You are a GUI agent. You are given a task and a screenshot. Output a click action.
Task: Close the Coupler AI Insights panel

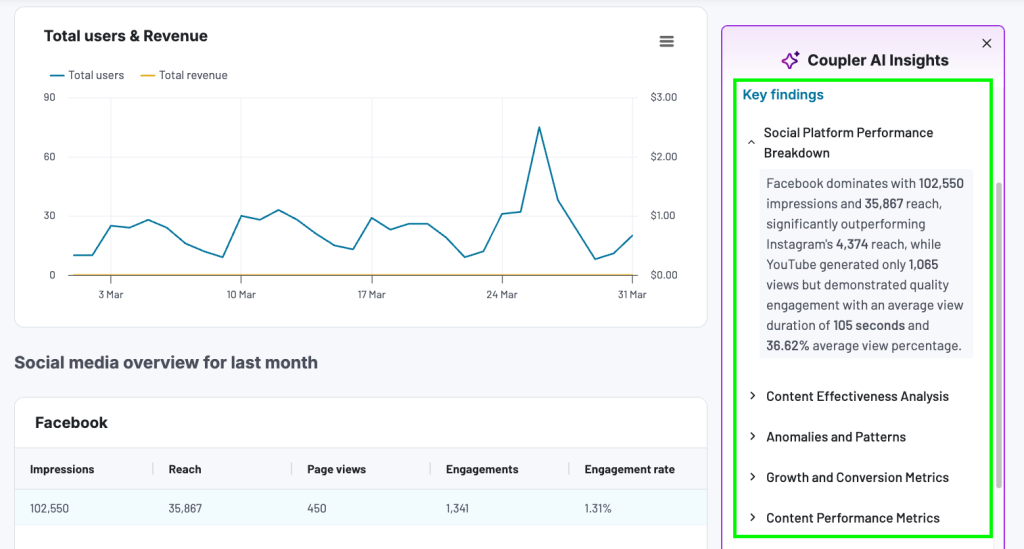point(986,43)
